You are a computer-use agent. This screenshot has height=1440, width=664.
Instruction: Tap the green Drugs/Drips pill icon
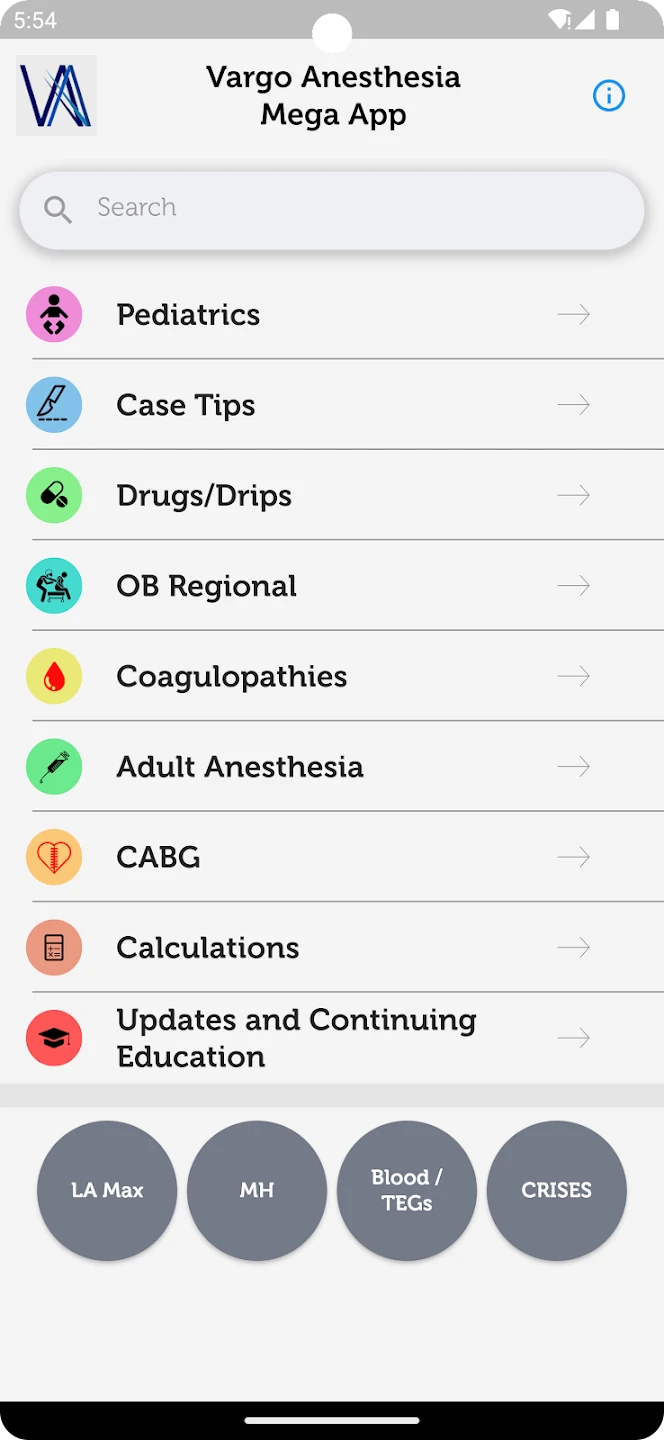(x=54, y=495)
